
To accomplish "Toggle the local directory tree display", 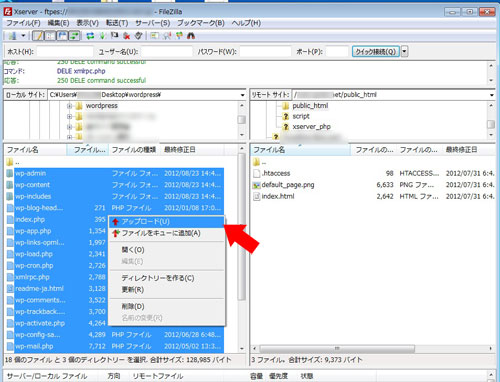I will 50,36.
